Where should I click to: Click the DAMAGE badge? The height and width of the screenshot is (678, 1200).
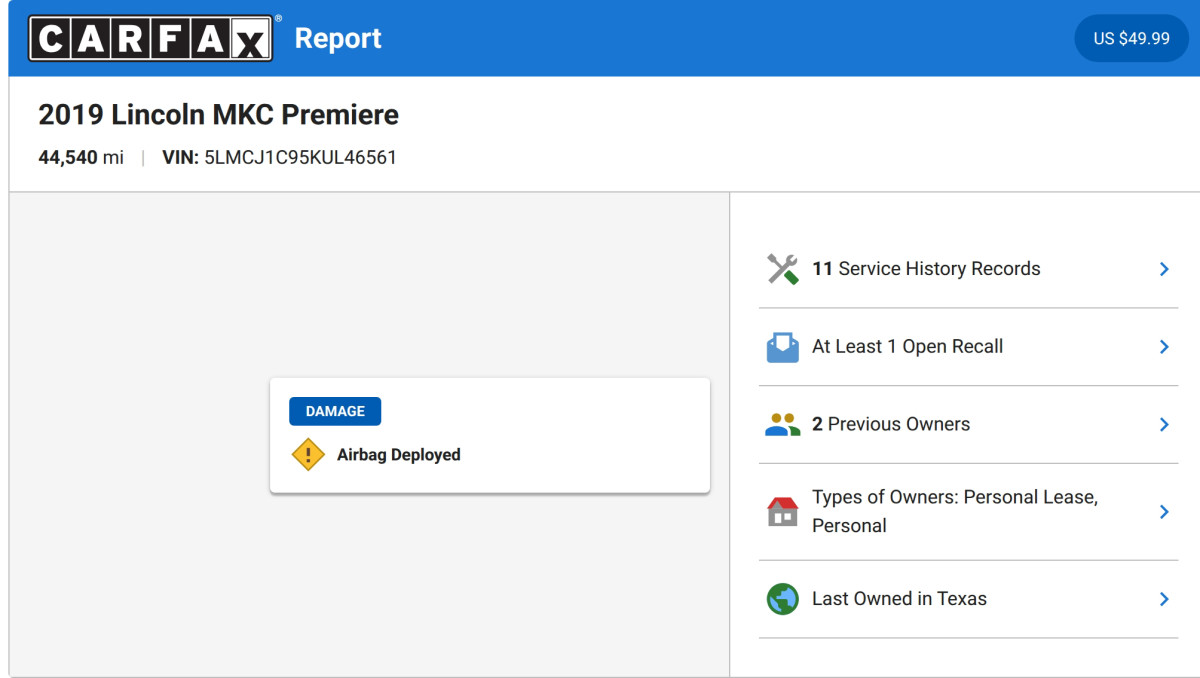[335, 411]
